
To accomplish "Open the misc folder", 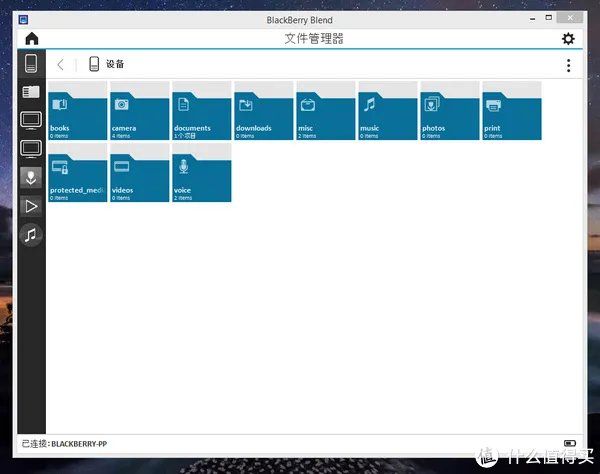I will click(325, 111).
